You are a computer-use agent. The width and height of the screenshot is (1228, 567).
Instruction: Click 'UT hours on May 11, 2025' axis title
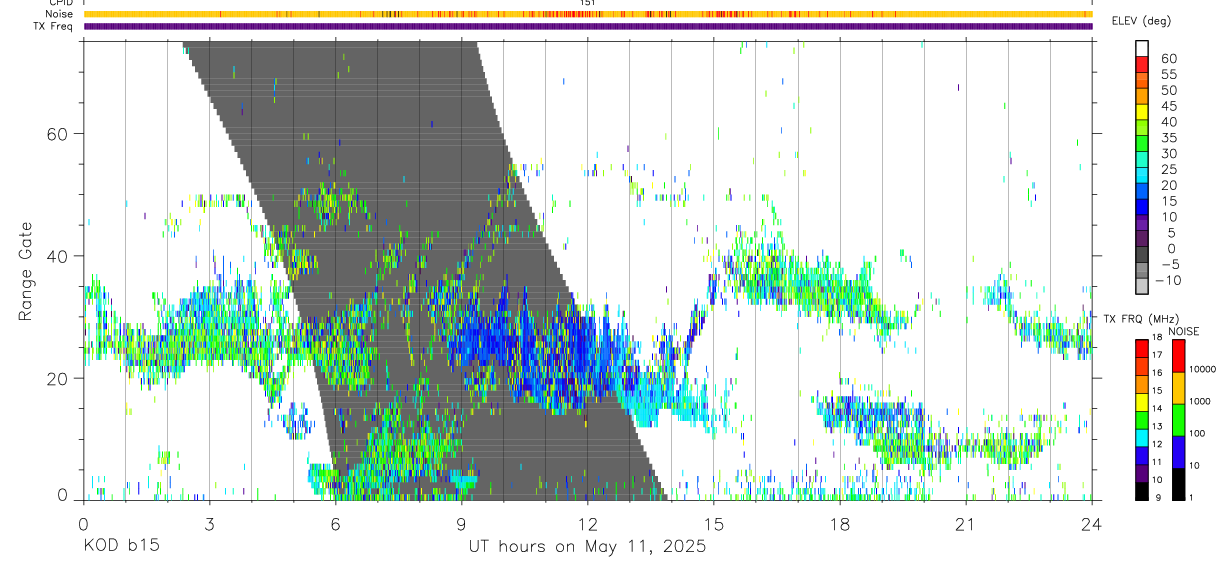point(587,547)
